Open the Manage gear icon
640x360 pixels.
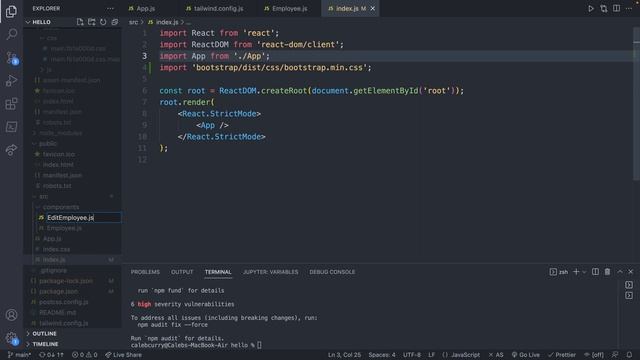point(11,338)
